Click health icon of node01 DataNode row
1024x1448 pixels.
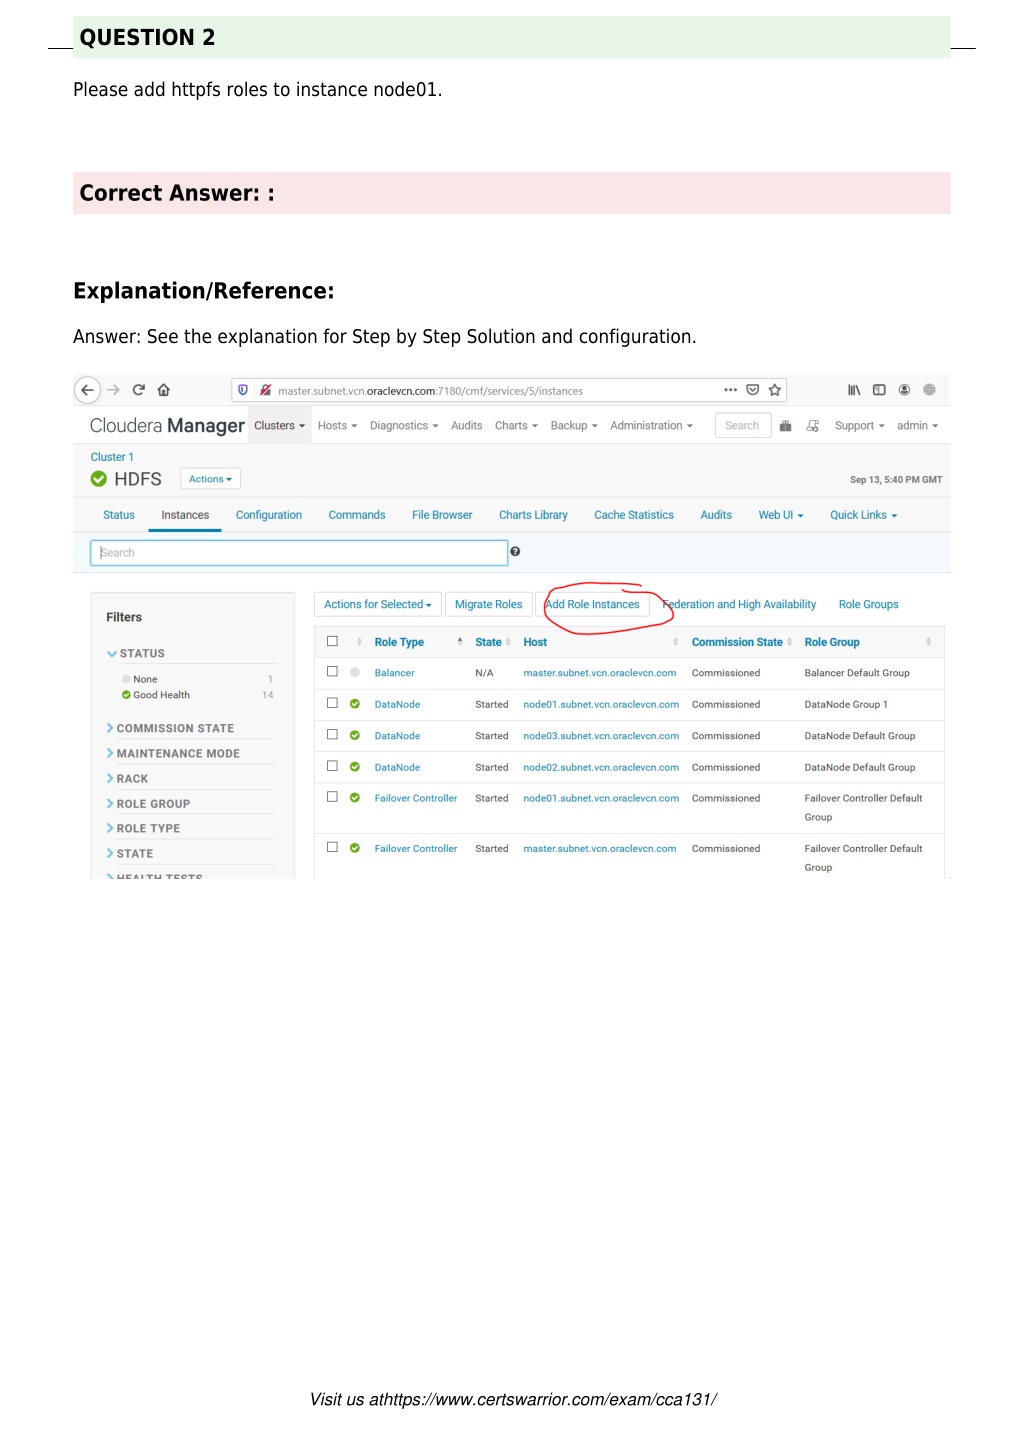point(355,704)
